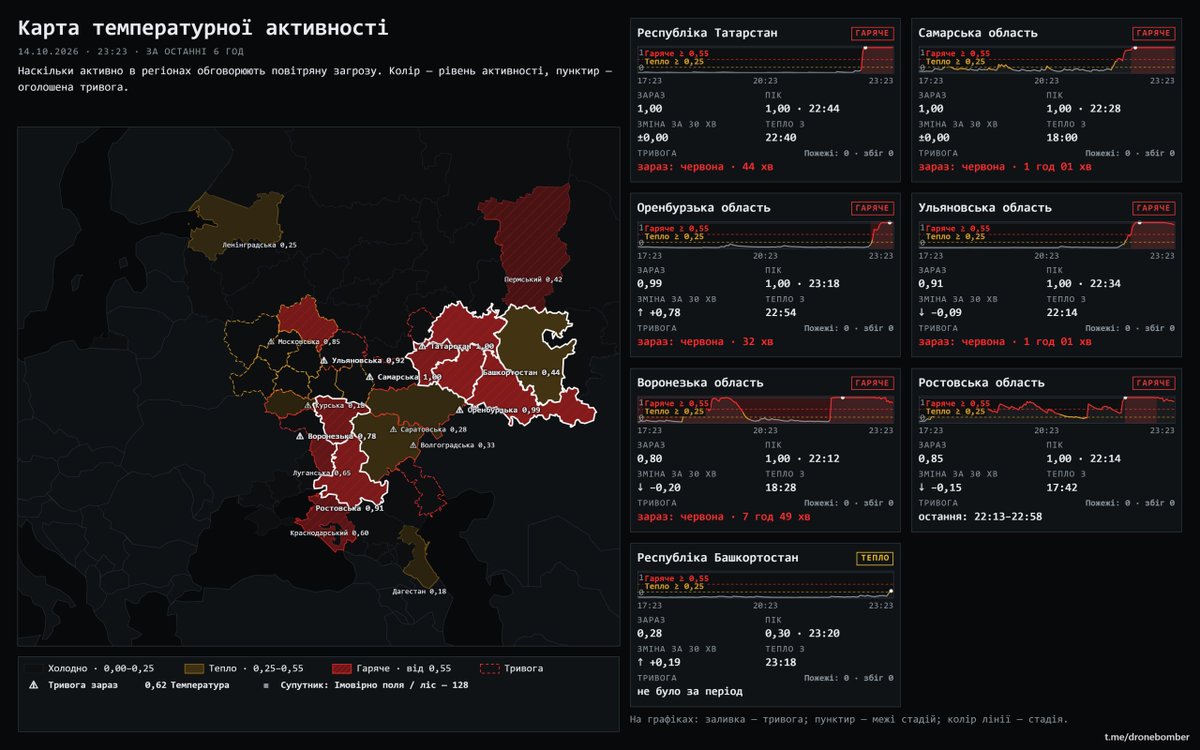Click the '↓ −0,20' change value
The image size is (1200, 750).
658,488
